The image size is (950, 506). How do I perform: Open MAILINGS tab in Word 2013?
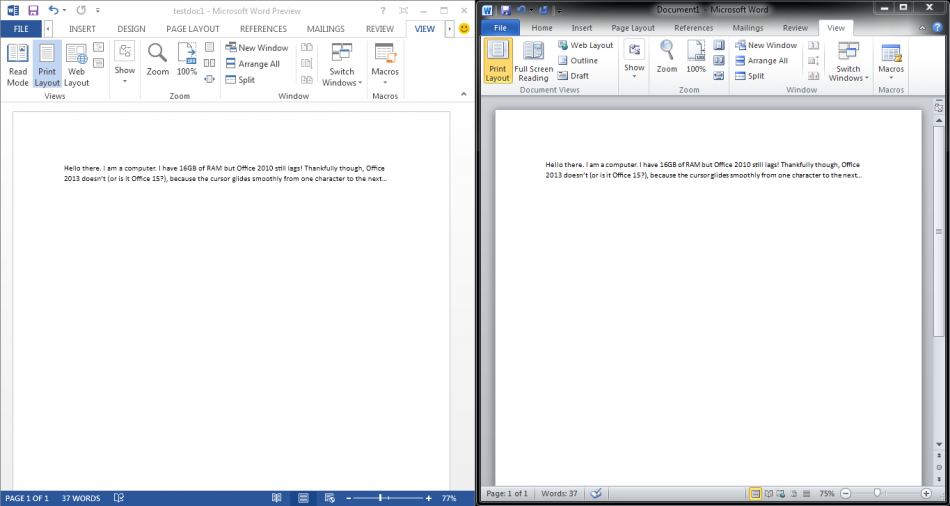tap(325, 28)
